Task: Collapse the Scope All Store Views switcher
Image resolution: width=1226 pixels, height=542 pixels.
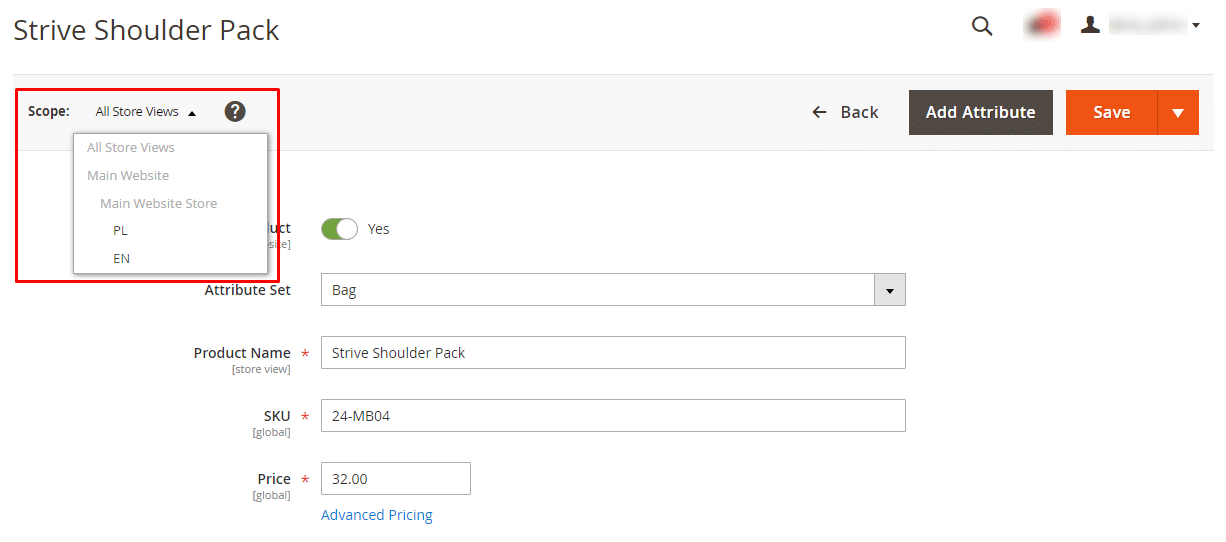Action: (x=145, y=112)
